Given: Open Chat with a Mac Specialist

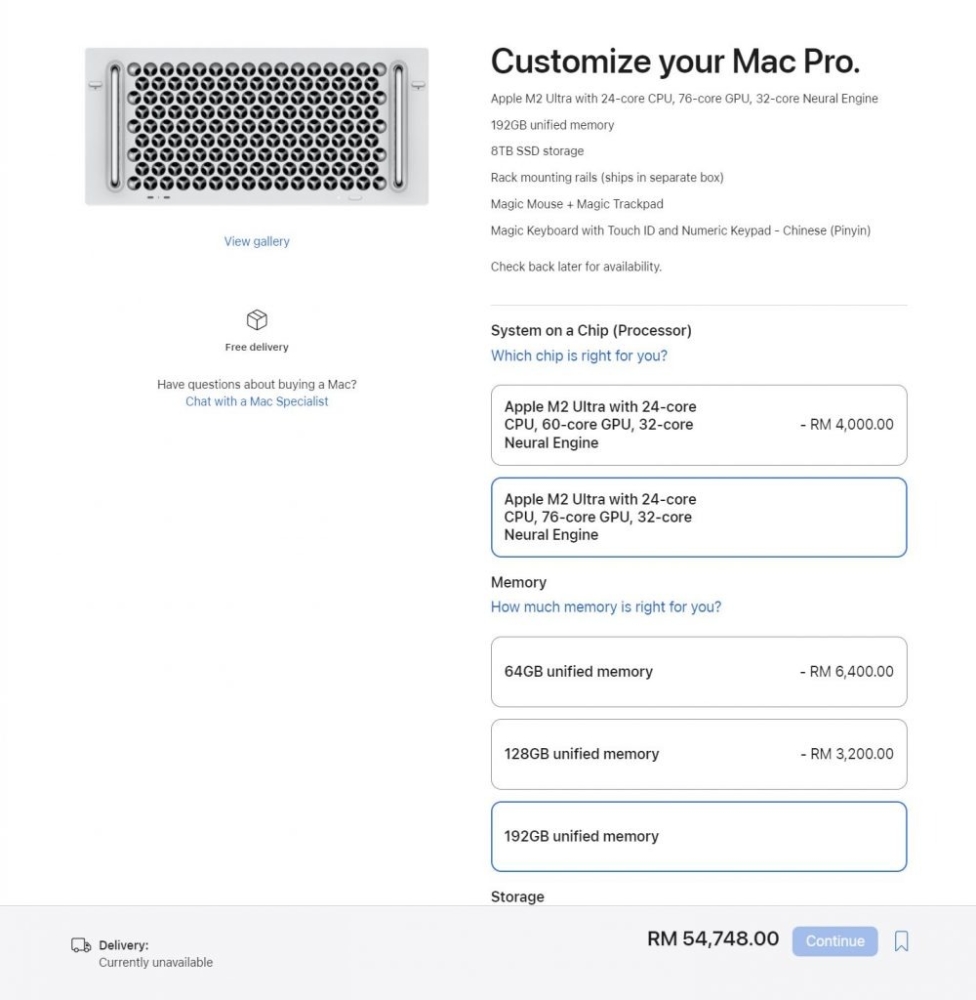Looking at the screenshot, I should pos(257,401).
